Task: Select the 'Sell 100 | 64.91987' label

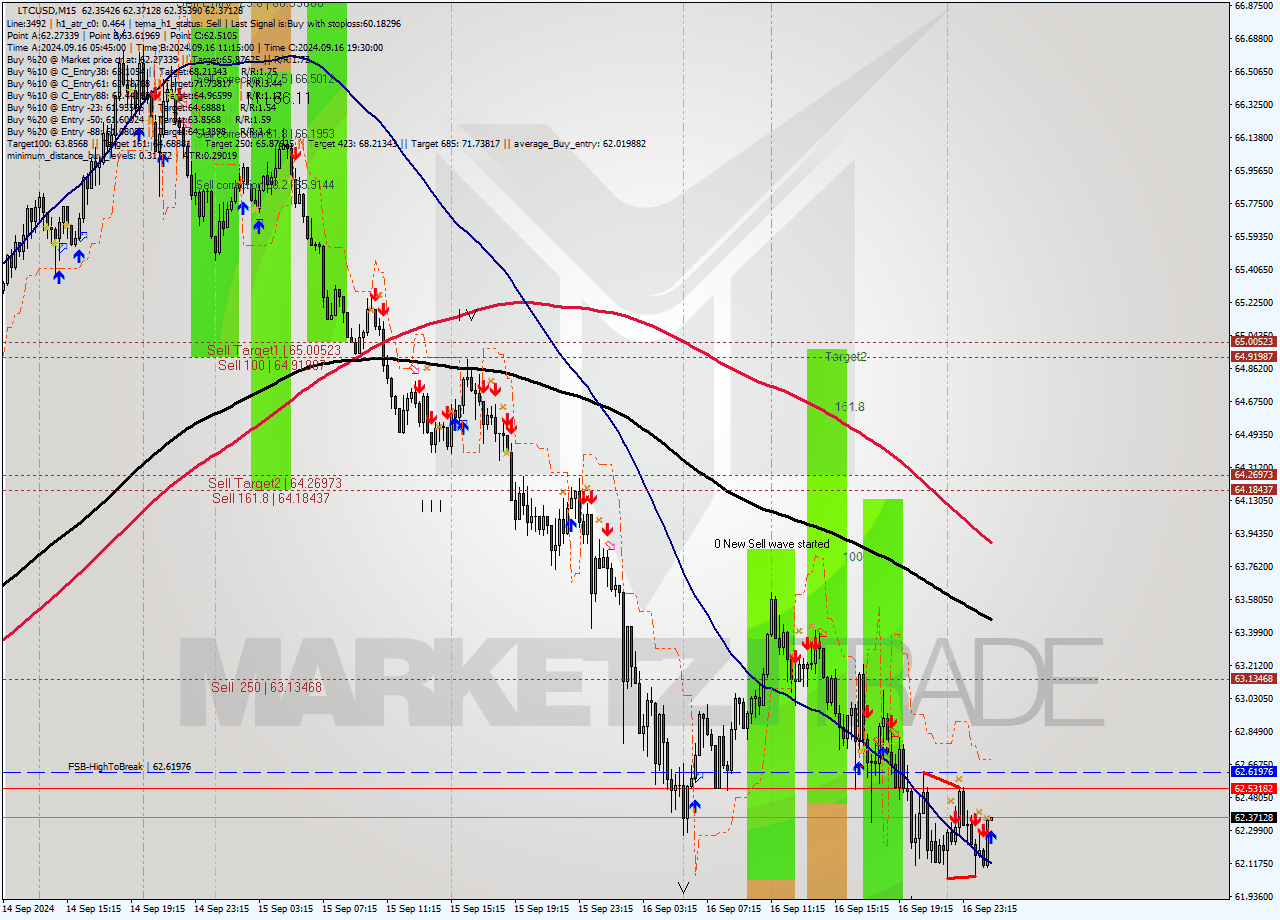Action: [274, 365]
